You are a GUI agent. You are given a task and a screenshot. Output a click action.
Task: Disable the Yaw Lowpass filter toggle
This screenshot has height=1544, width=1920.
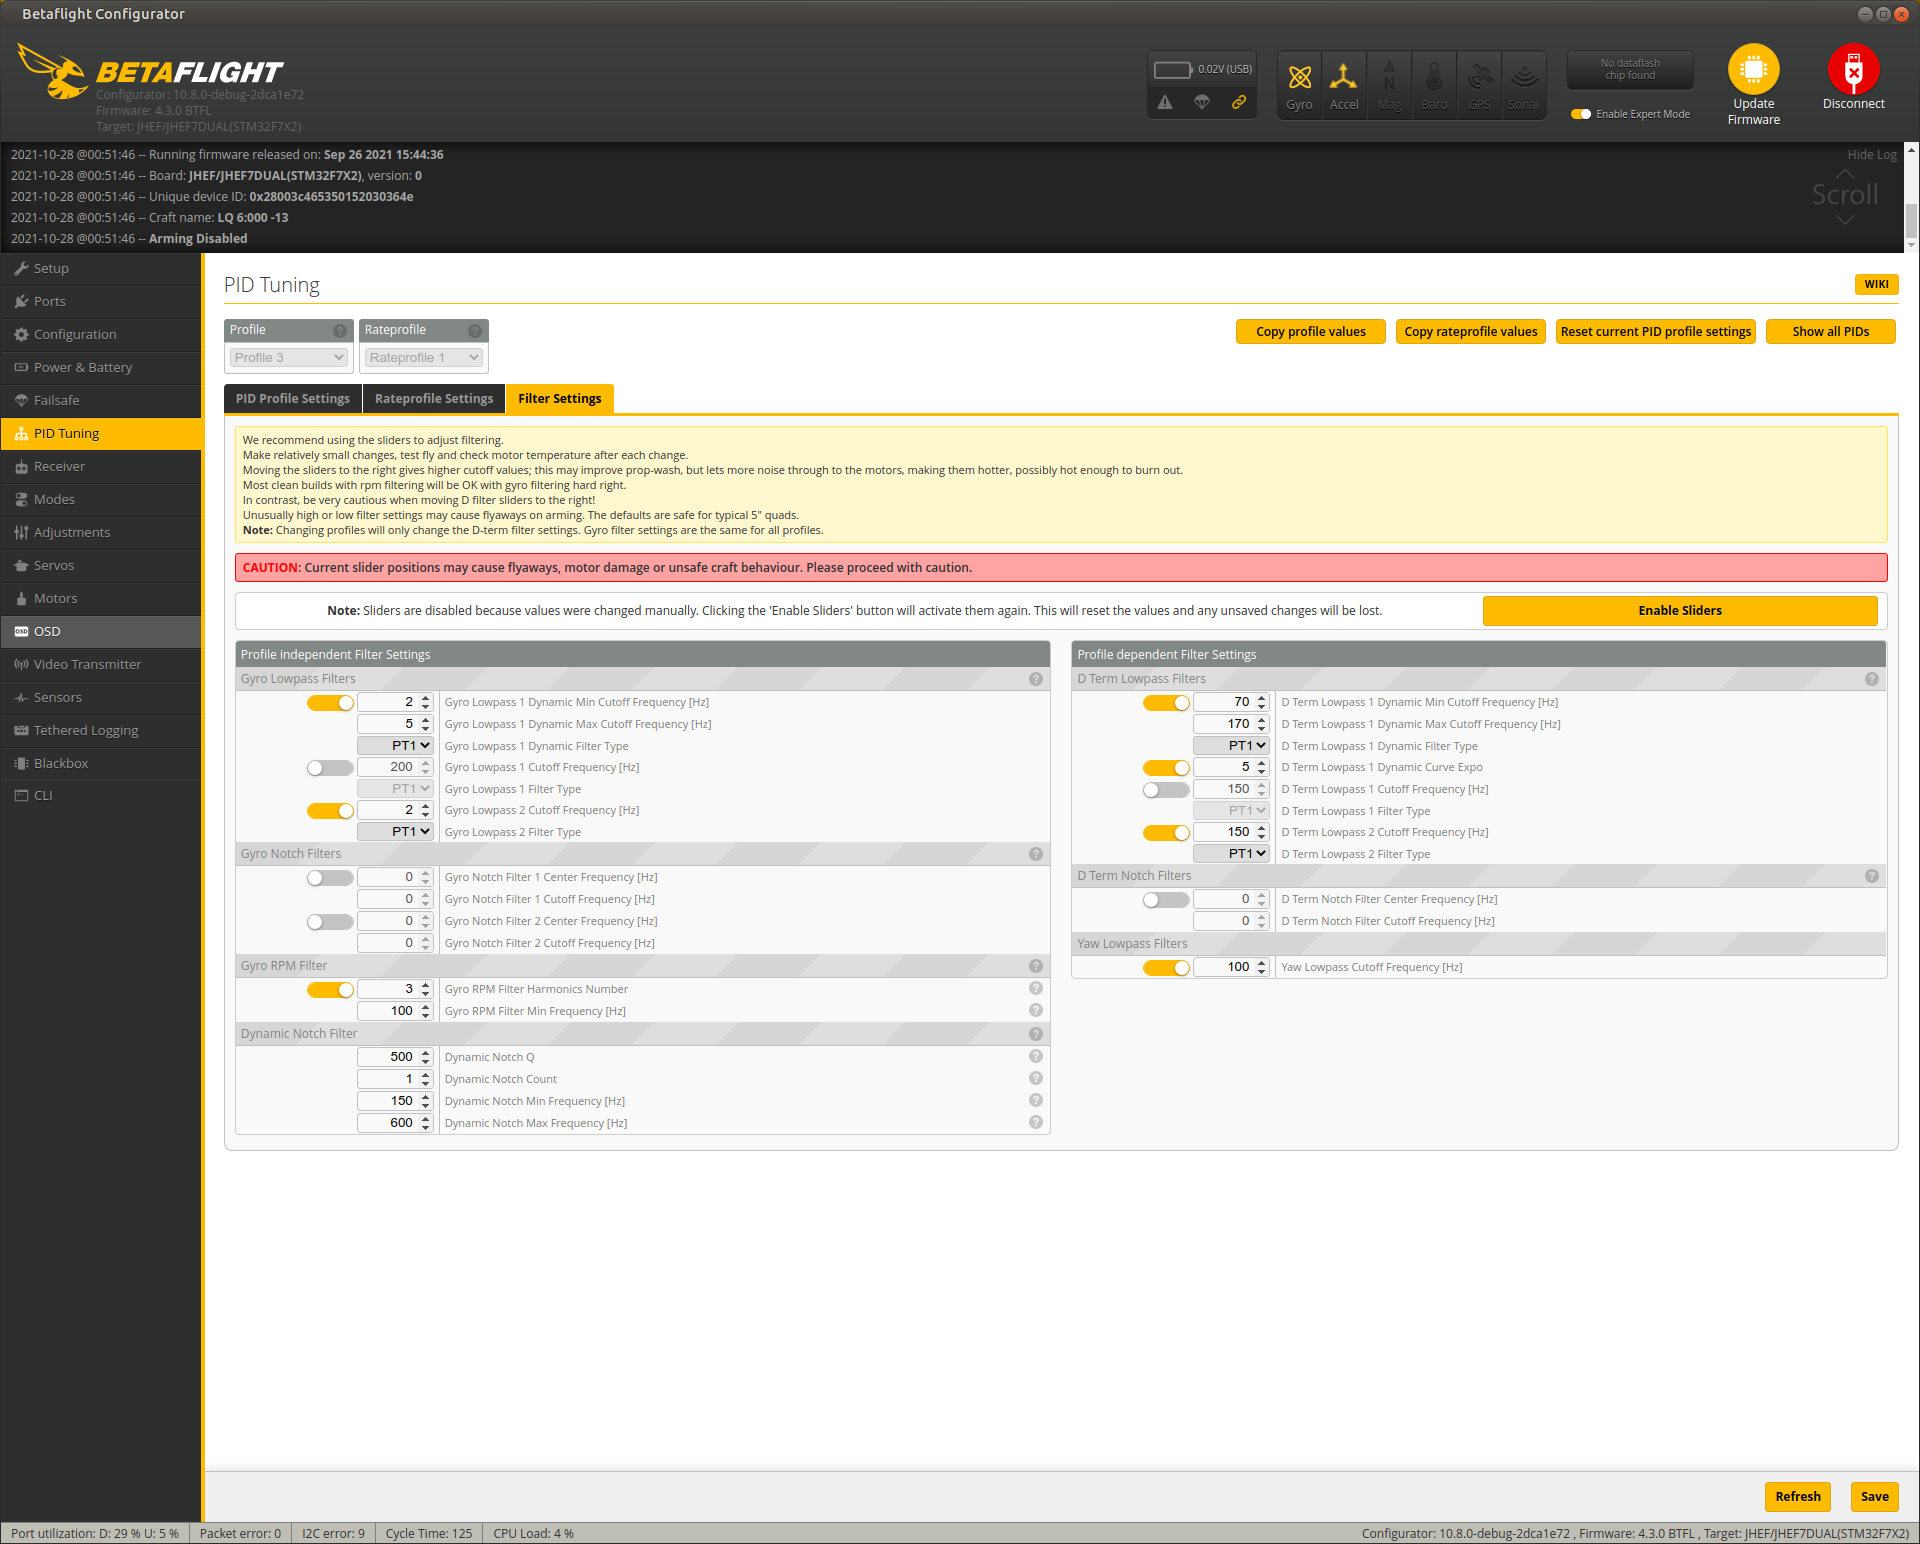click(x=1166, y=968)
